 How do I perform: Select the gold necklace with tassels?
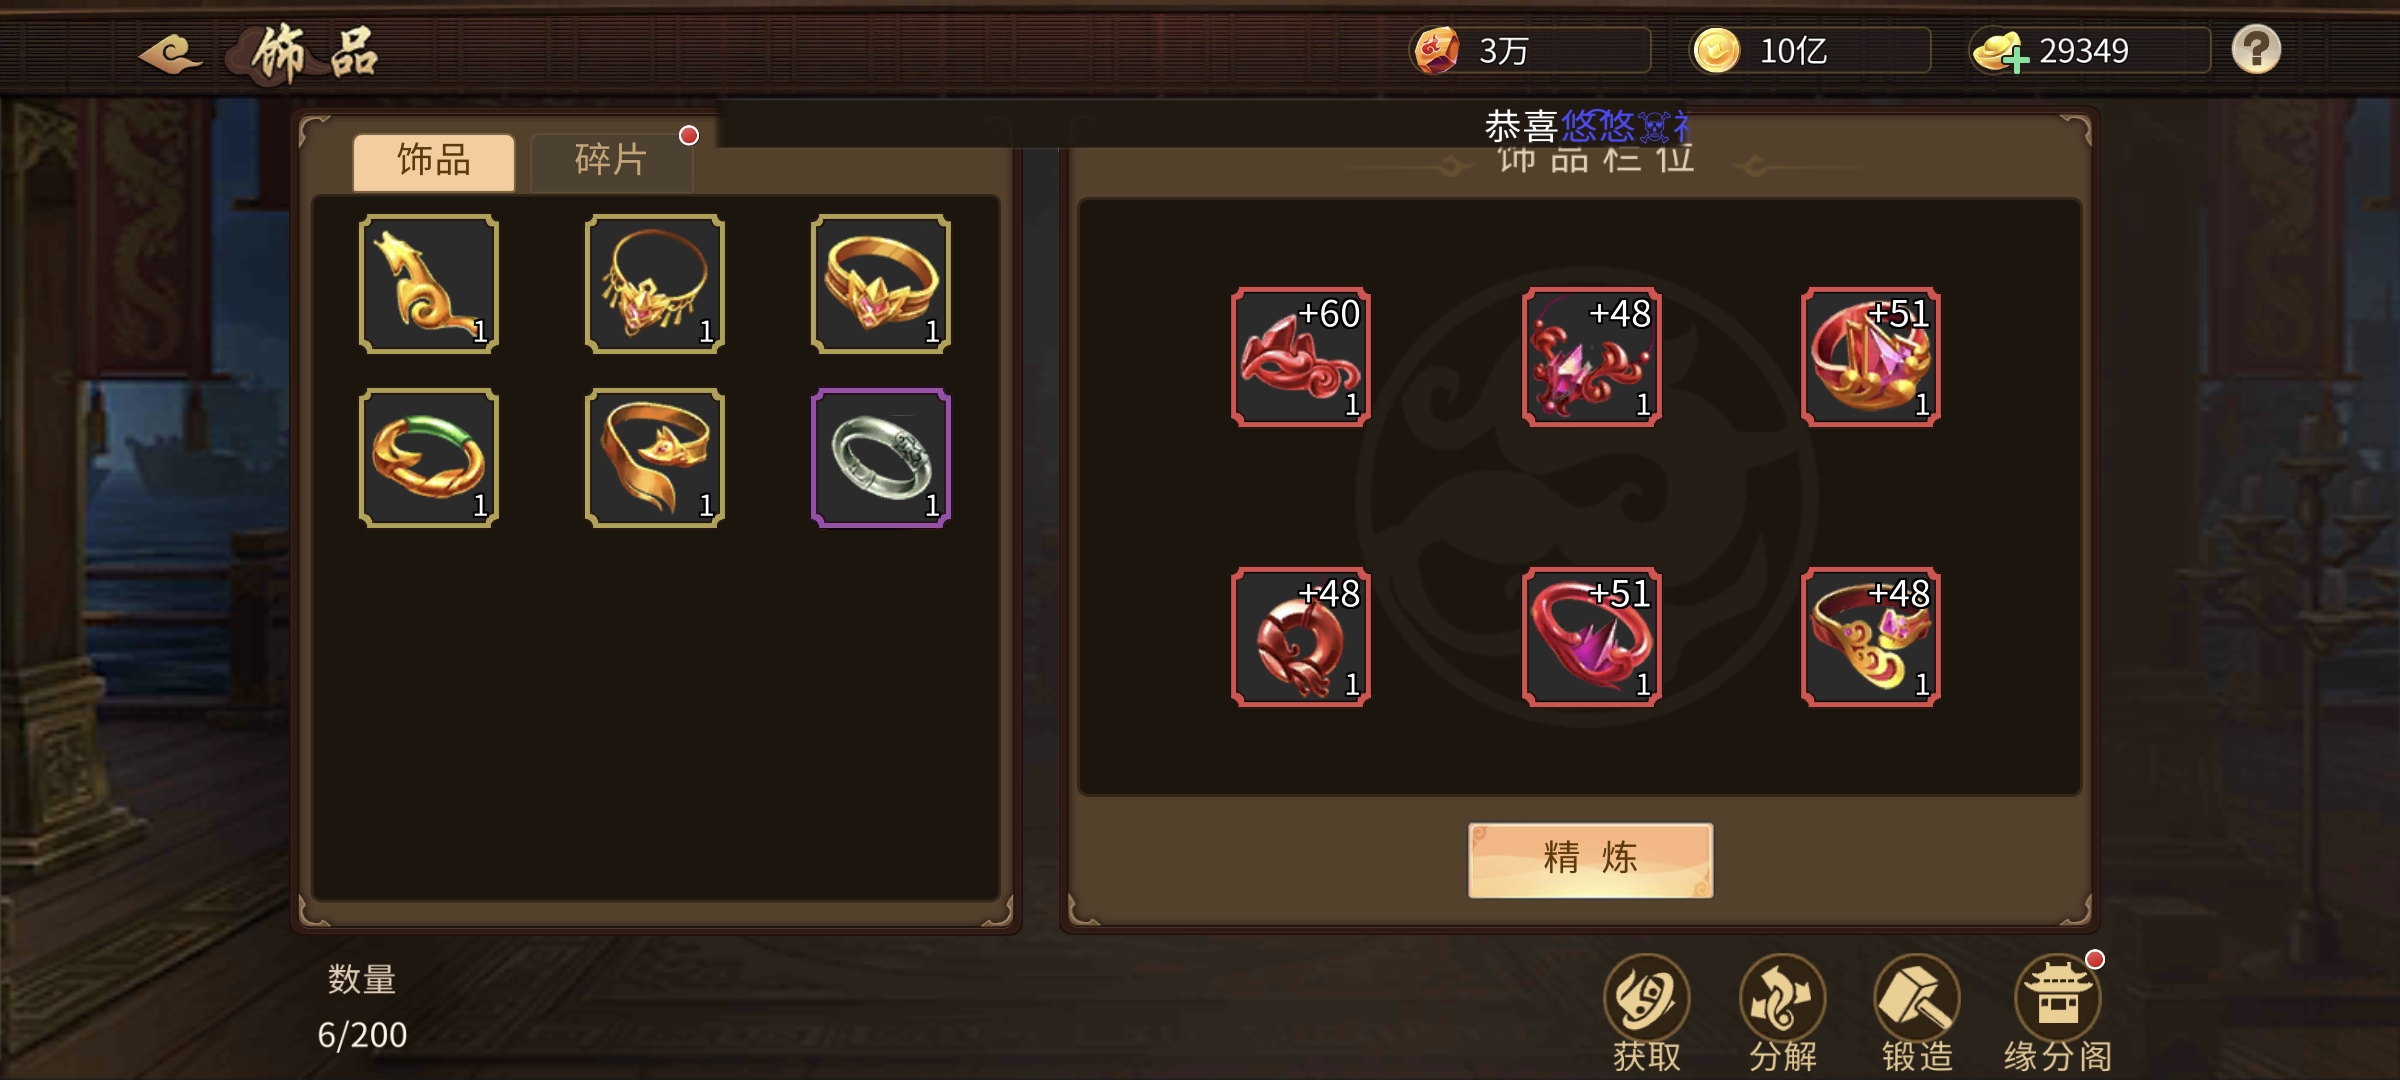(x=655, y=284)
